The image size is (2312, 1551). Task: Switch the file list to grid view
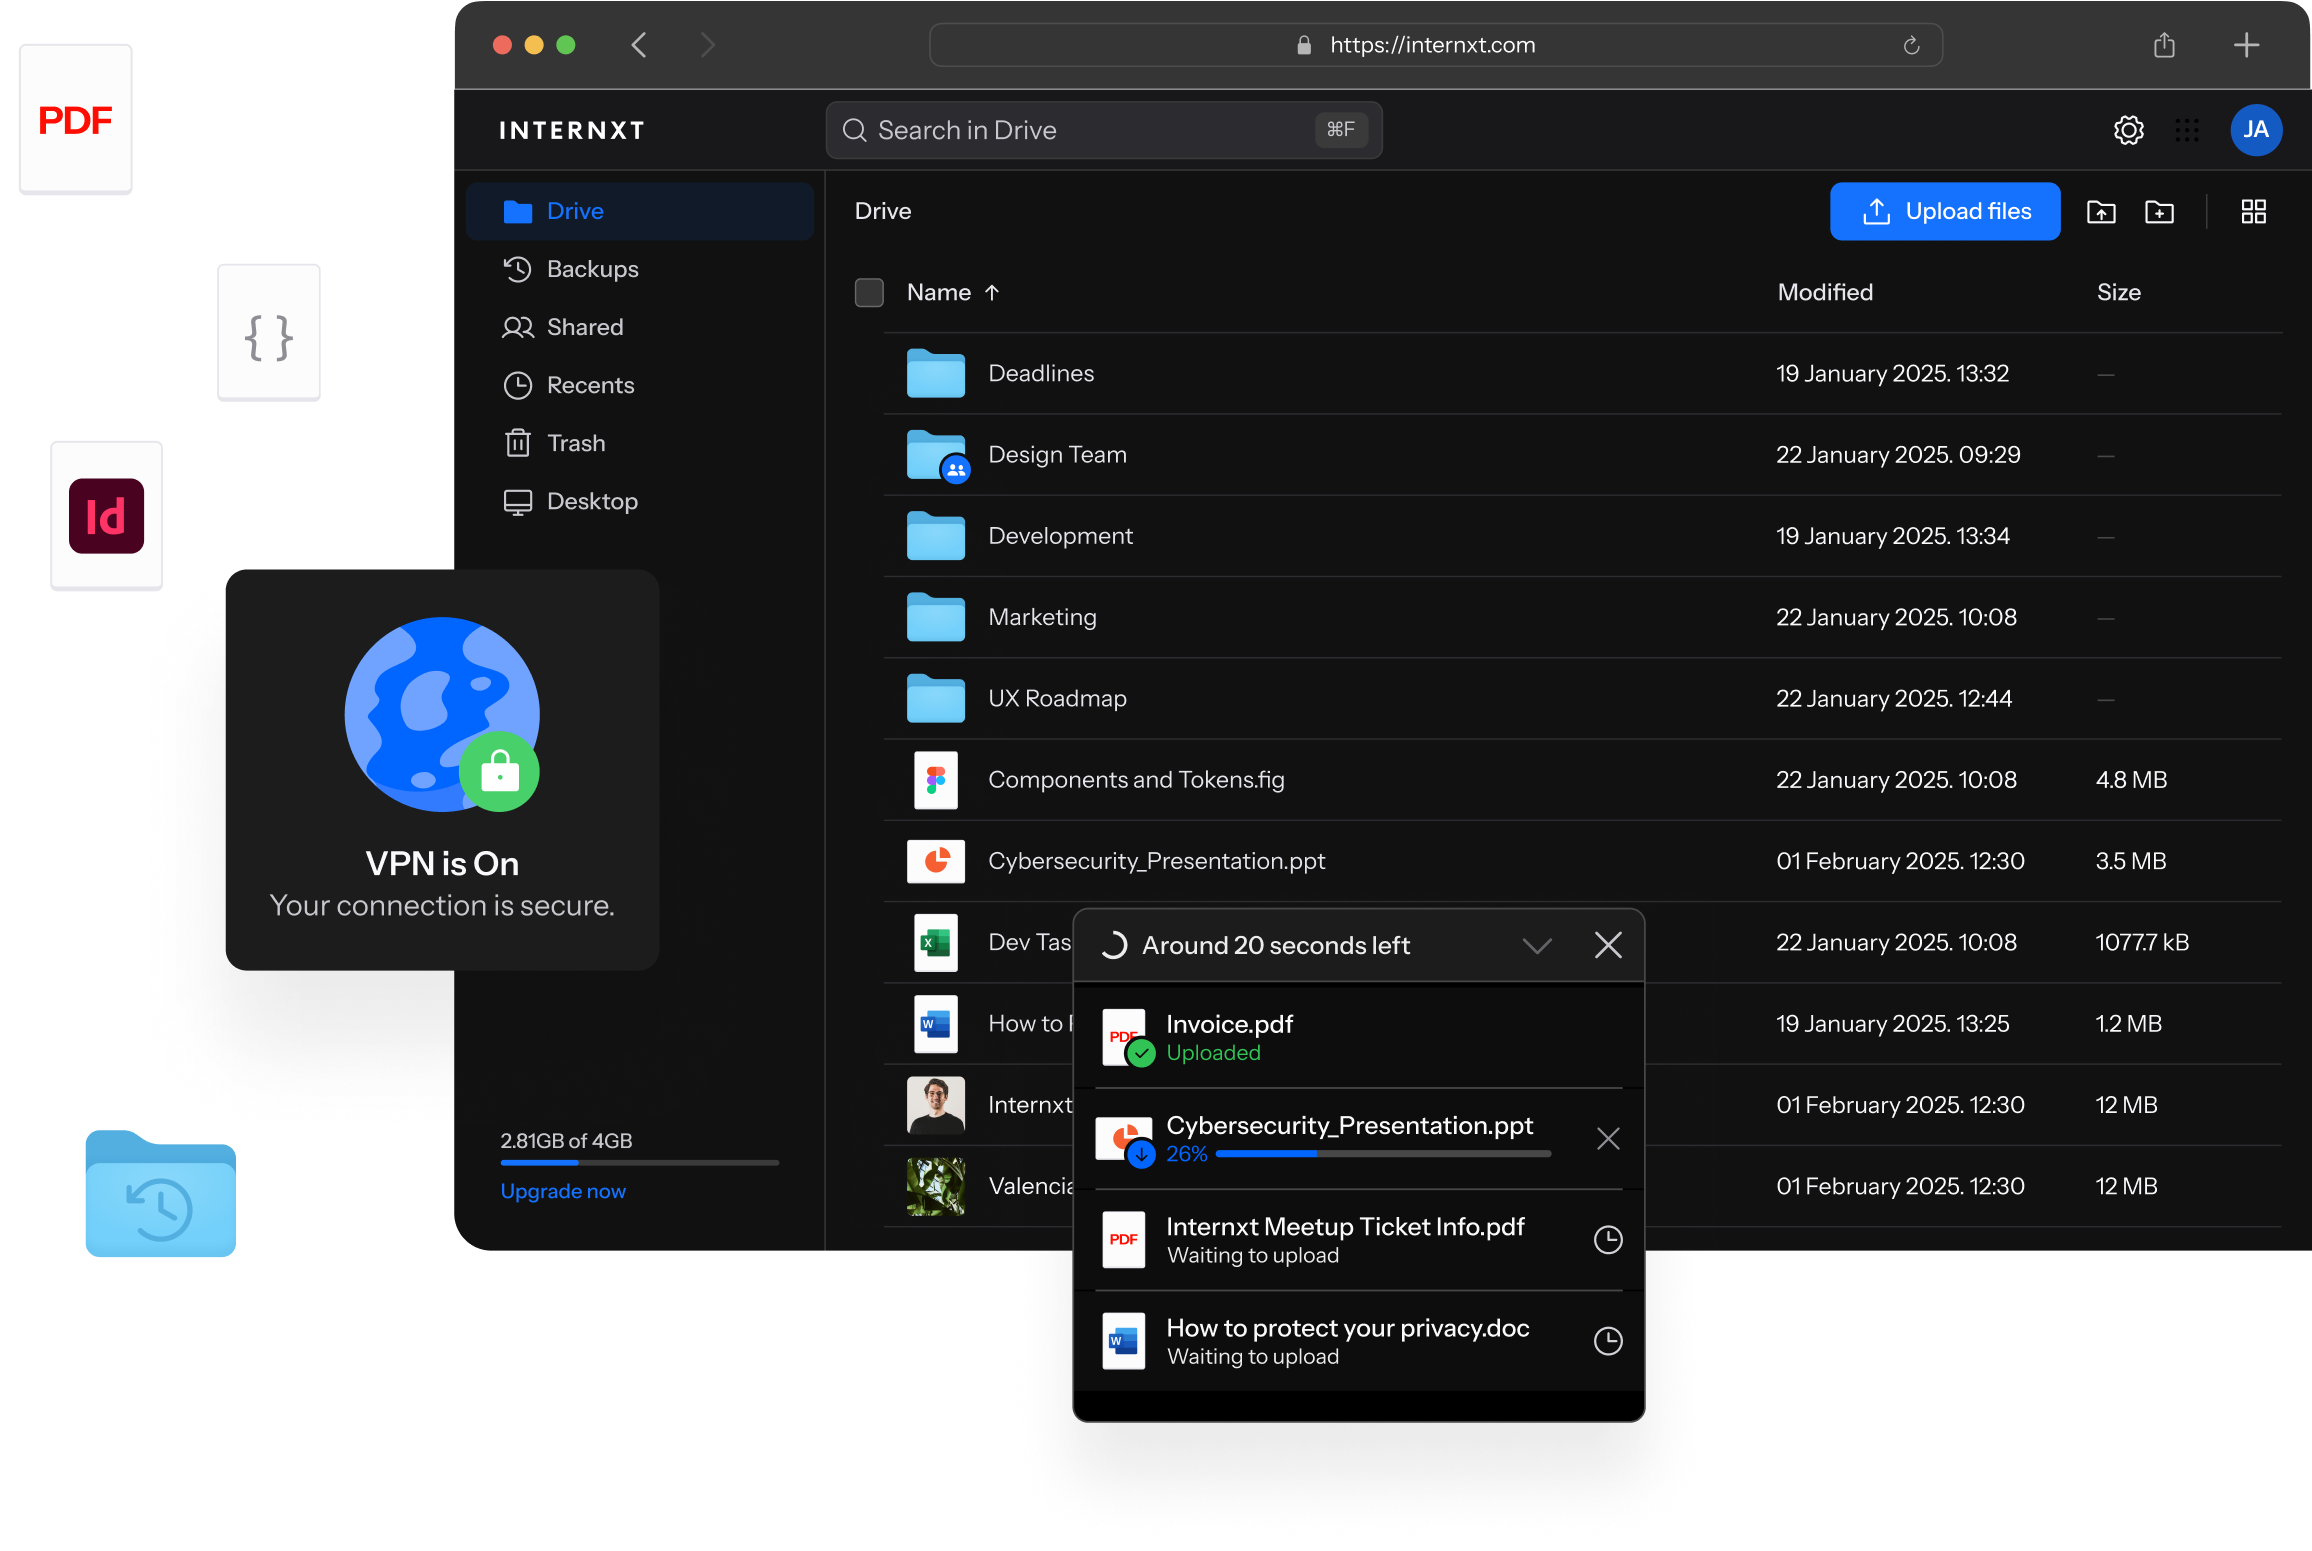pos(2254,211)
